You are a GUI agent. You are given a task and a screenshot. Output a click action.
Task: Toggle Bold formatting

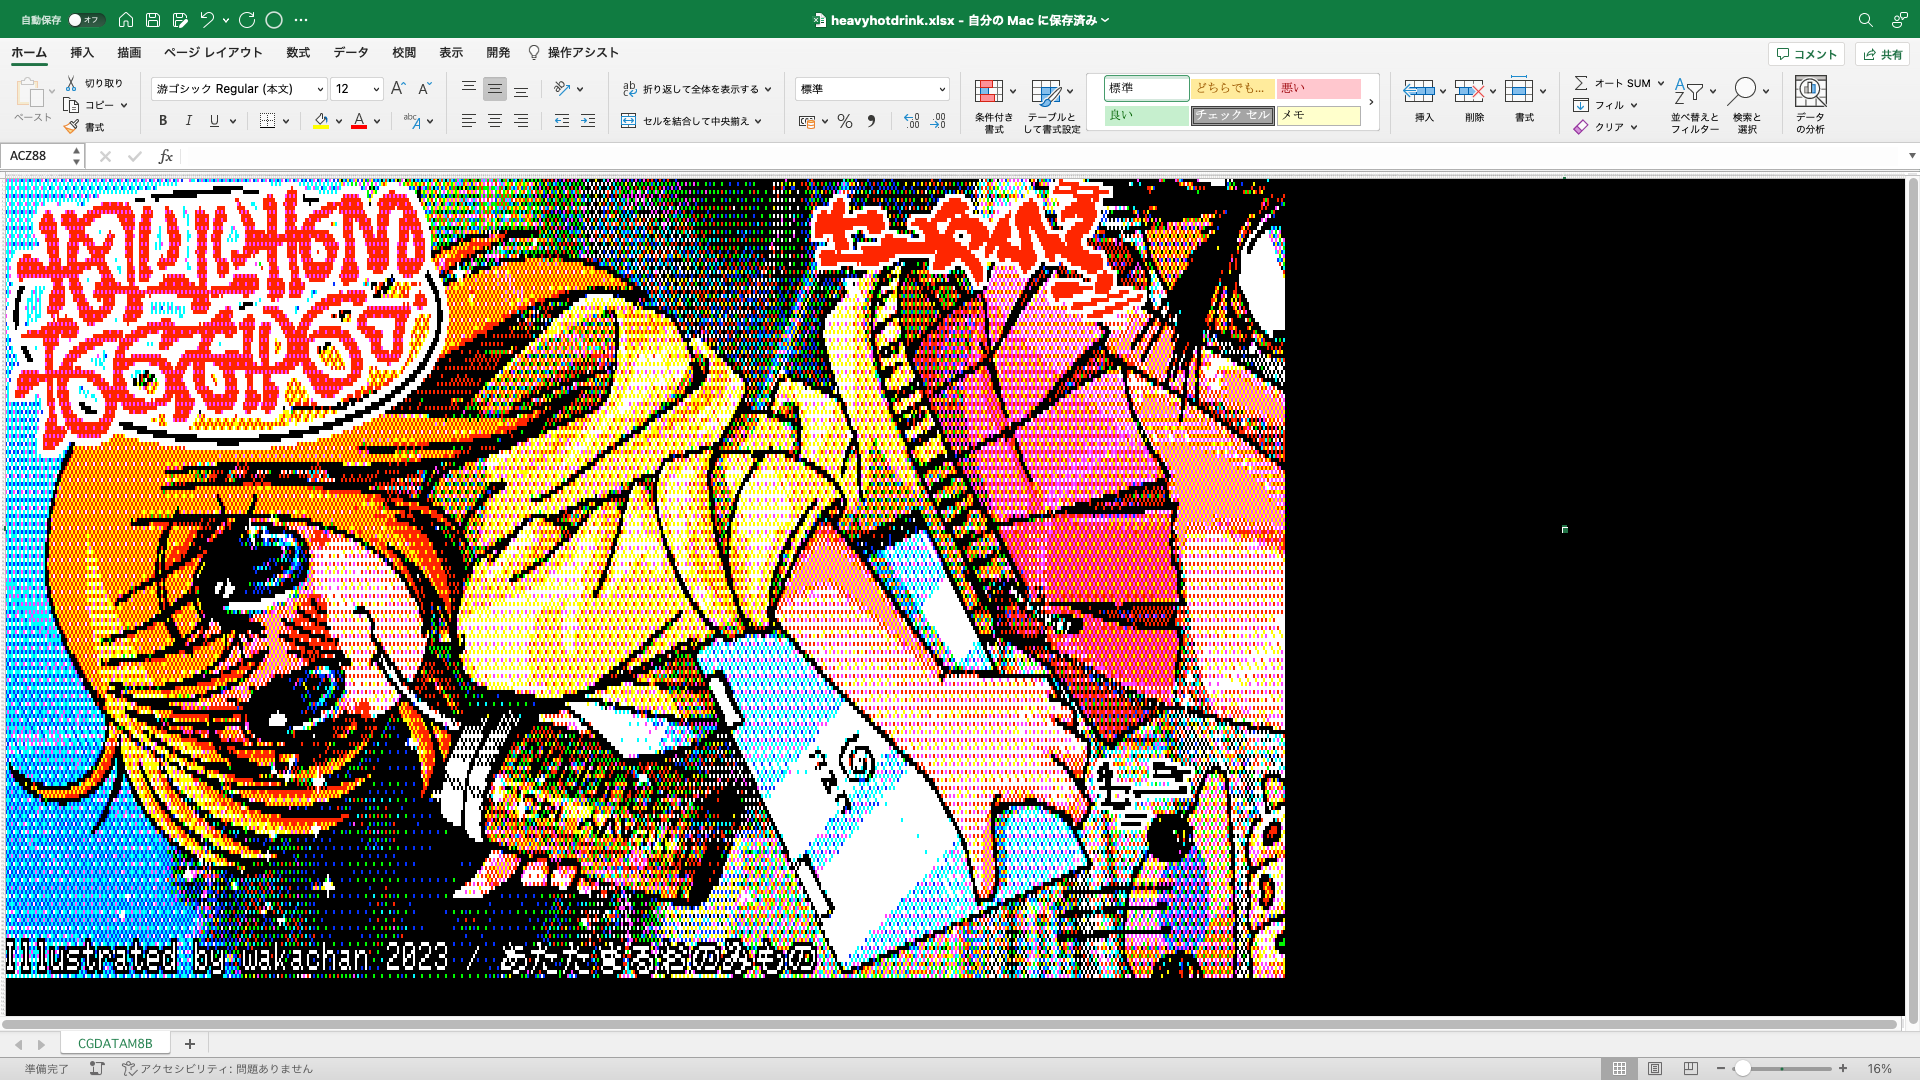[163, 121]
